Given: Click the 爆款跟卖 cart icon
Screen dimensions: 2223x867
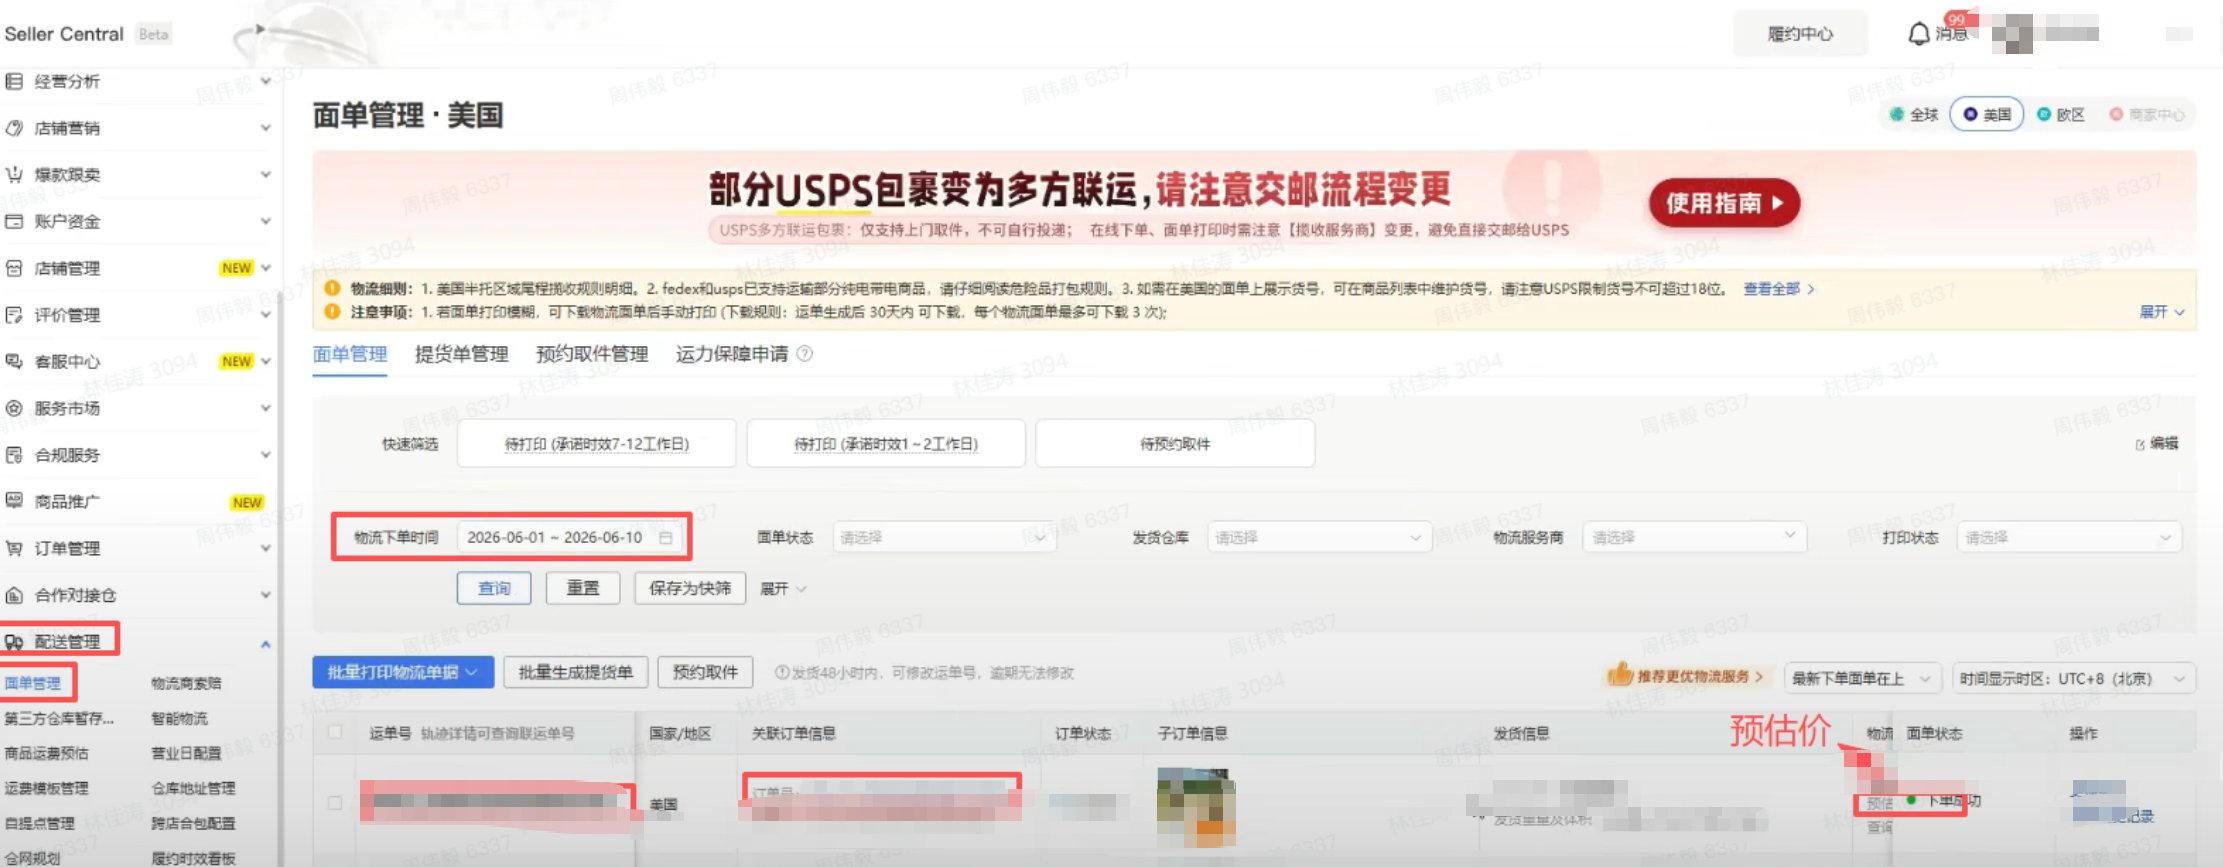Looking at the screenshot, I should [14, 175].
